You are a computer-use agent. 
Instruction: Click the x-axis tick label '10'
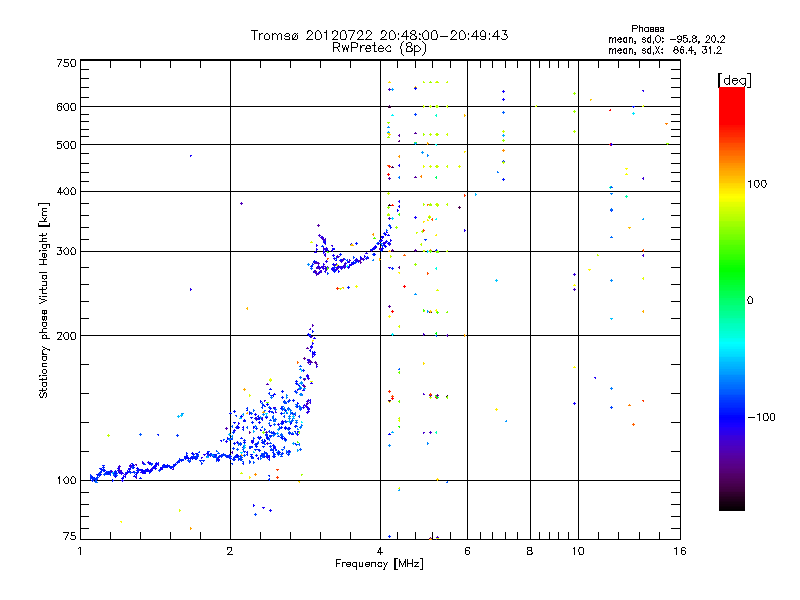[x=578, y=551]
